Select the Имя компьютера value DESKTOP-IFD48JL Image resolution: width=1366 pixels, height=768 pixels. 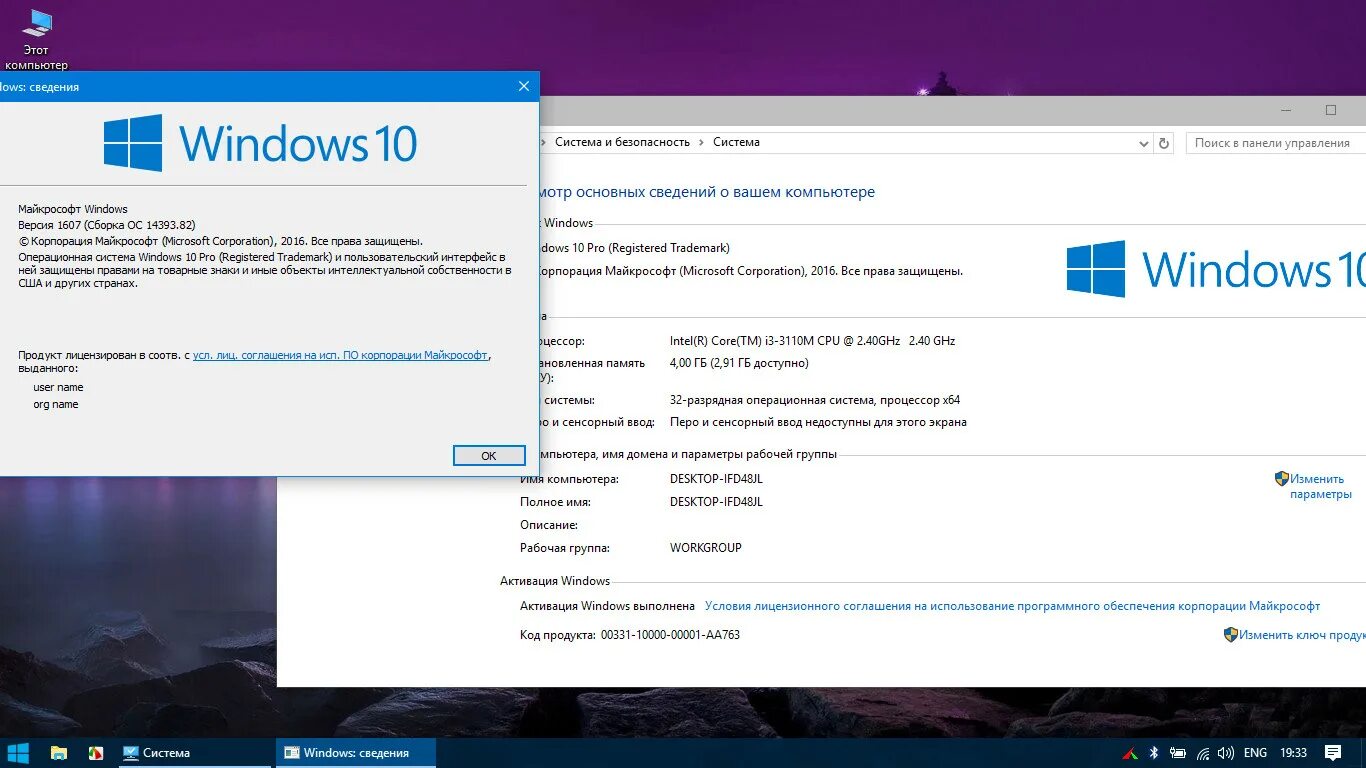point(716,479)
